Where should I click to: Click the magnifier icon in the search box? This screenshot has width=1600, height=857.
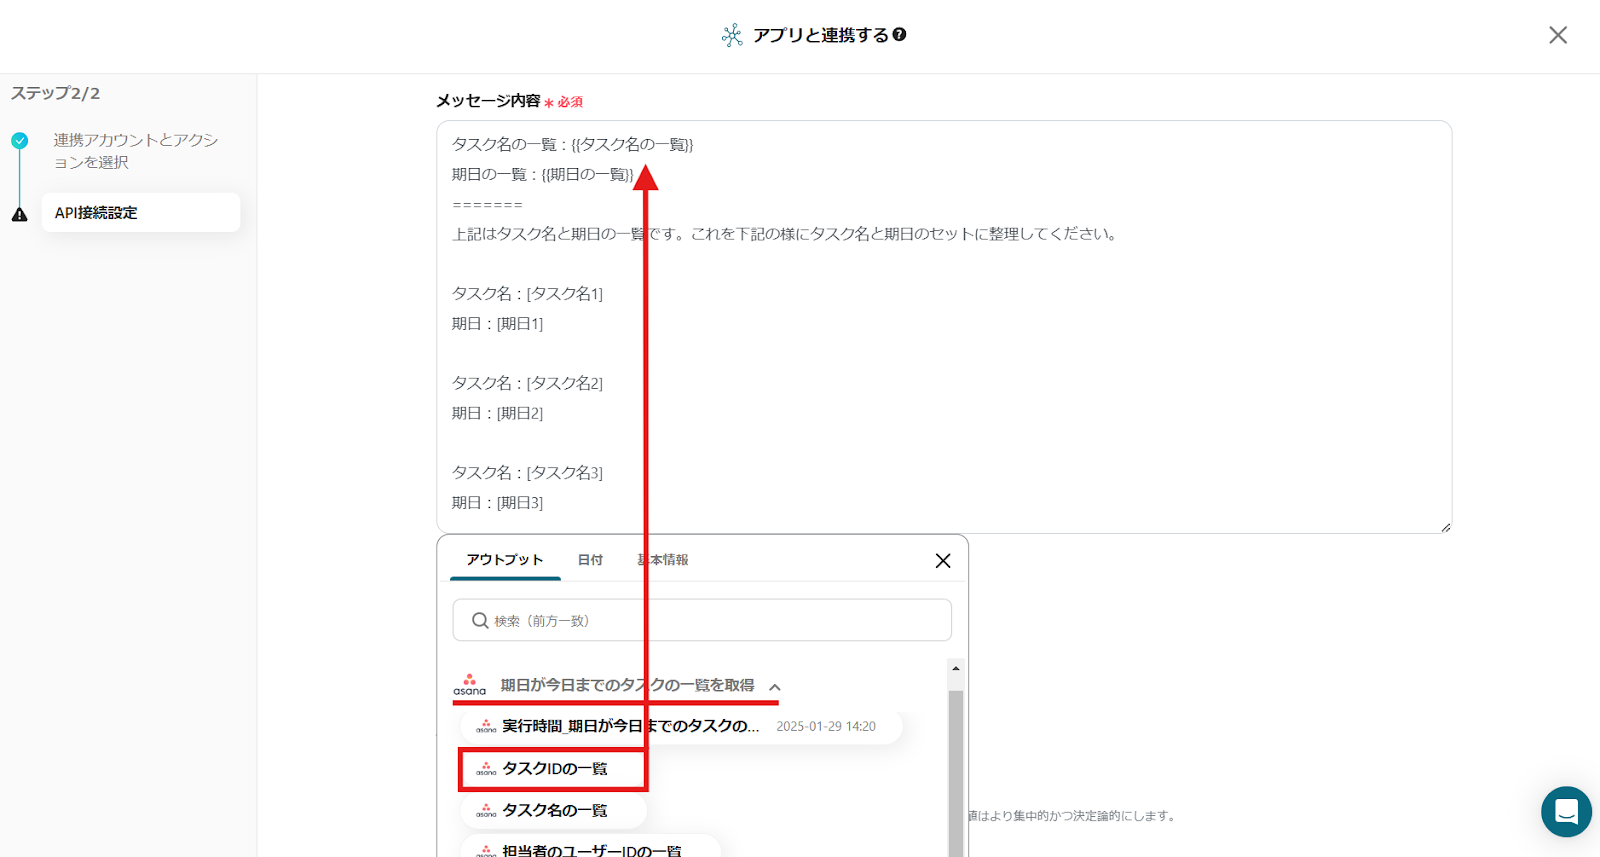[480, 621]
